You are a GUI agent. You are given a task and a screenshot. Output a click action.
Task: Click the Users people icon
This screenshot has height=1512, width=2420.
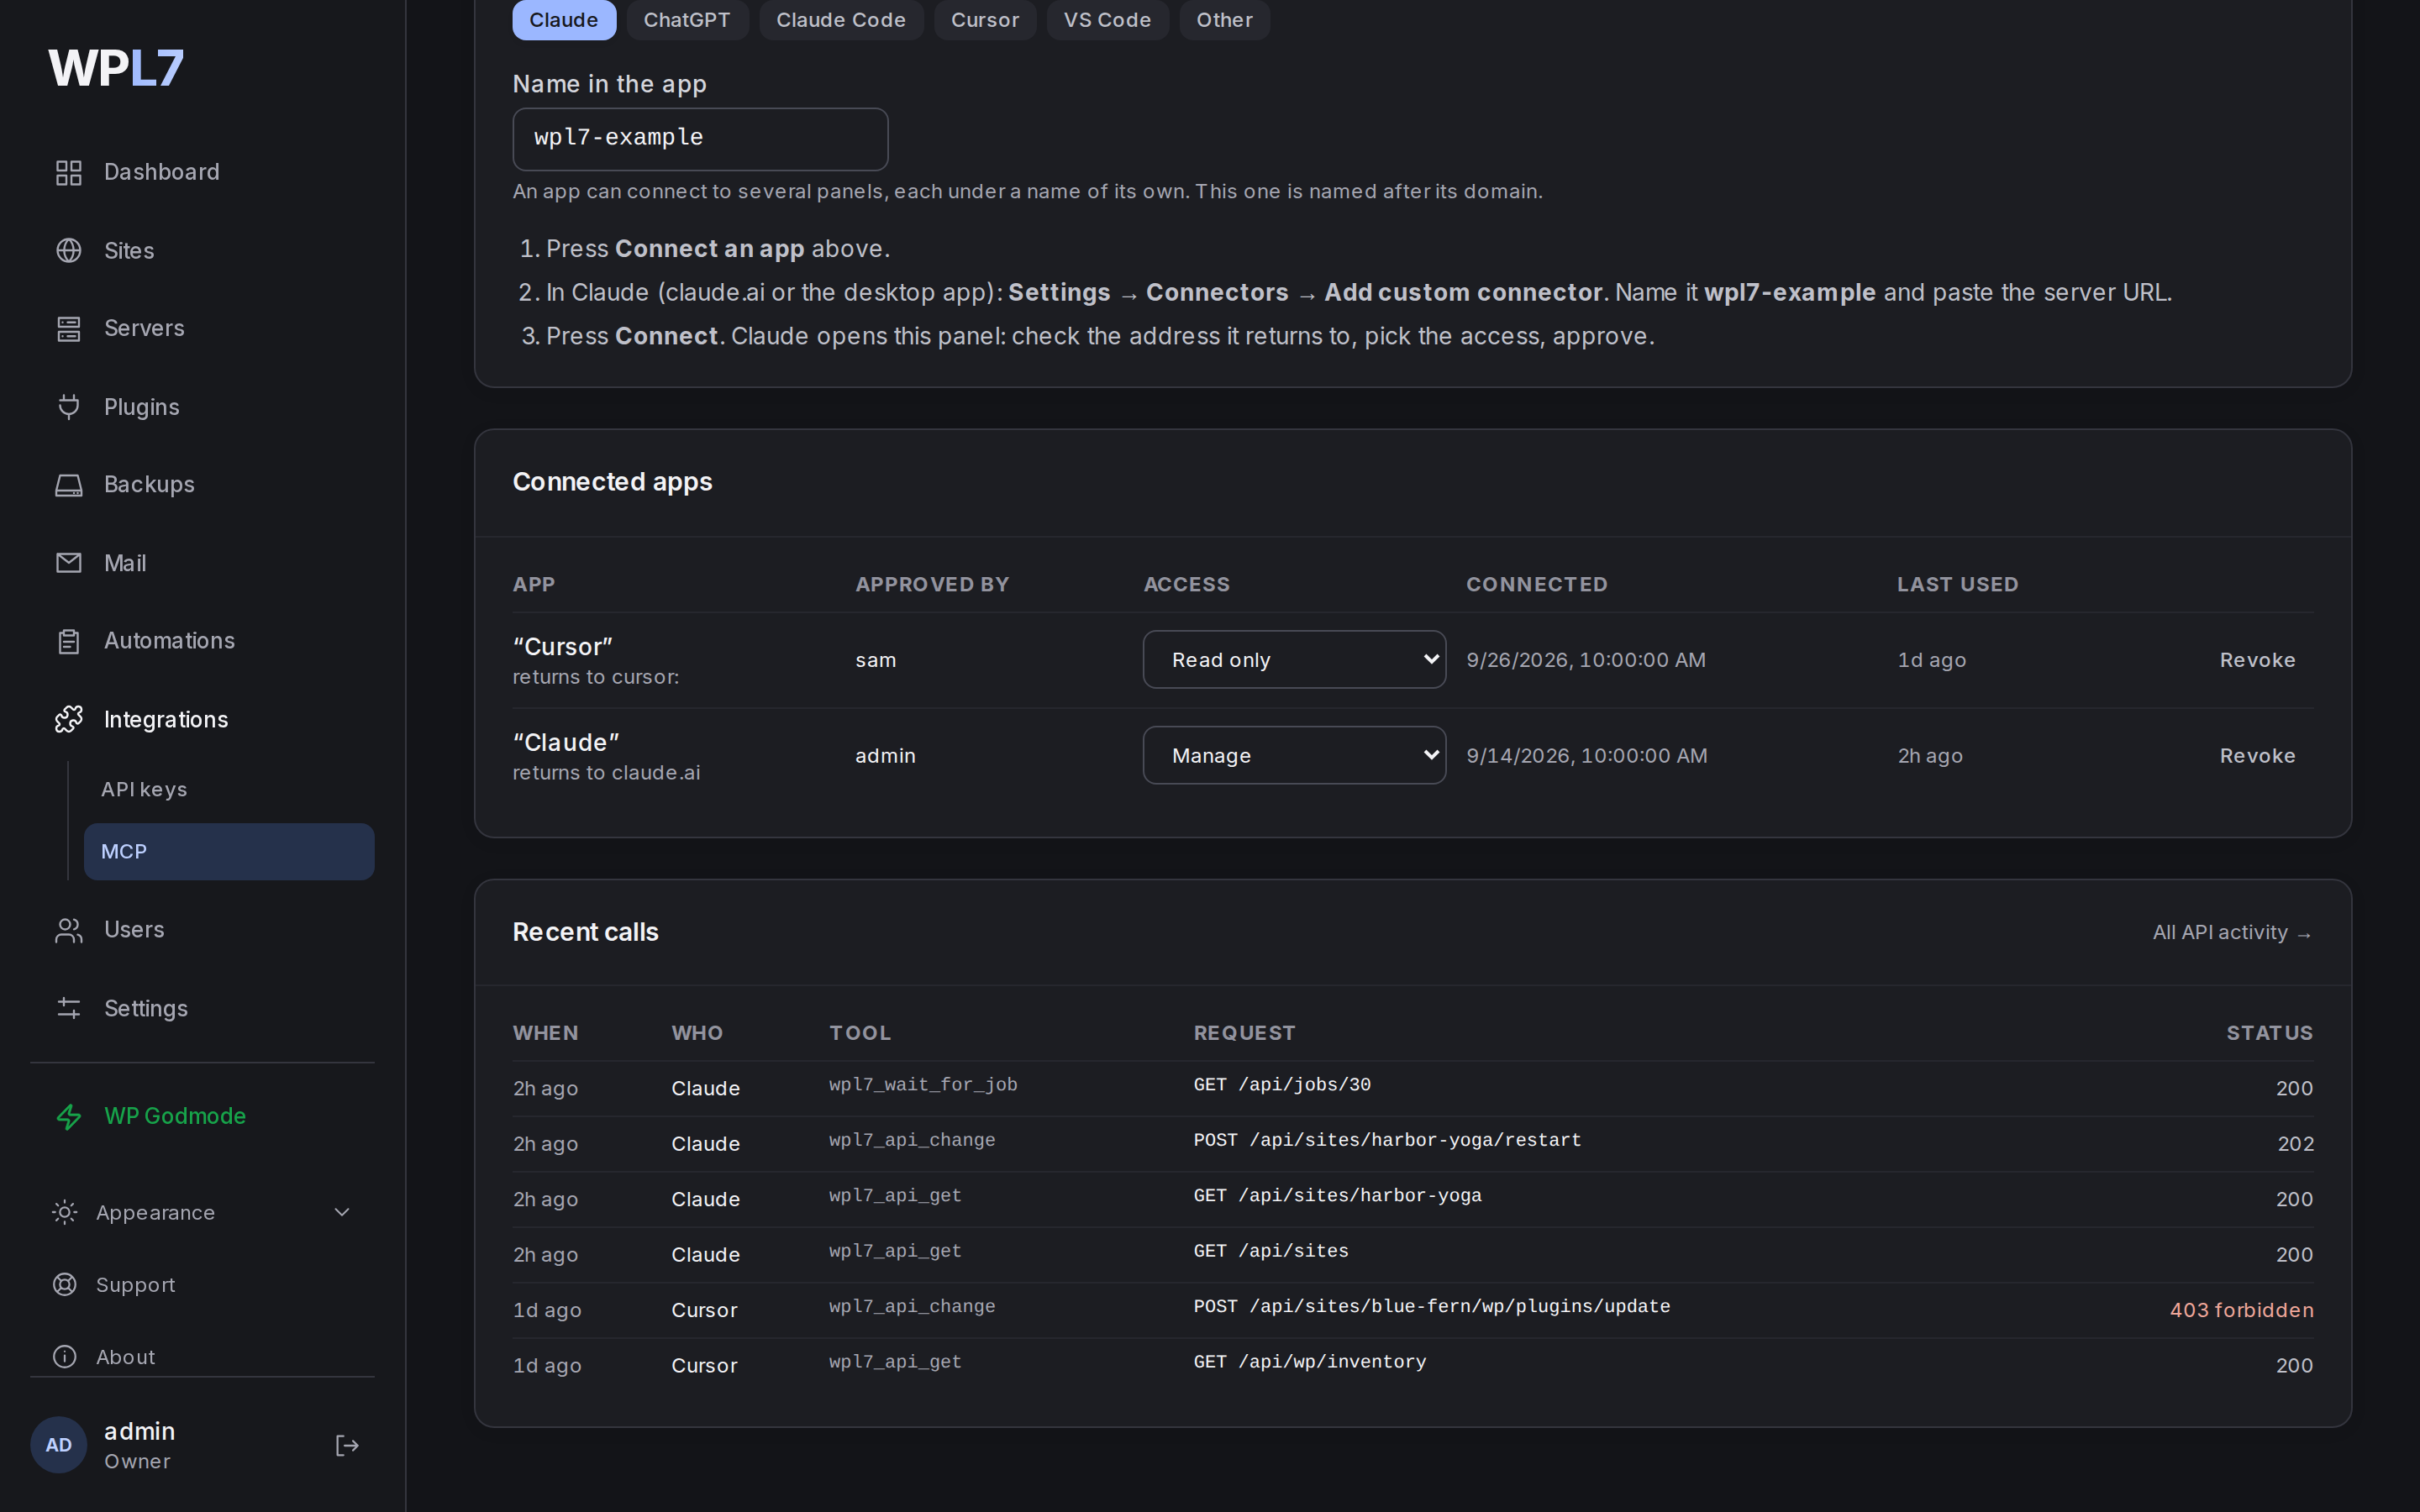(x=68, y=930)
